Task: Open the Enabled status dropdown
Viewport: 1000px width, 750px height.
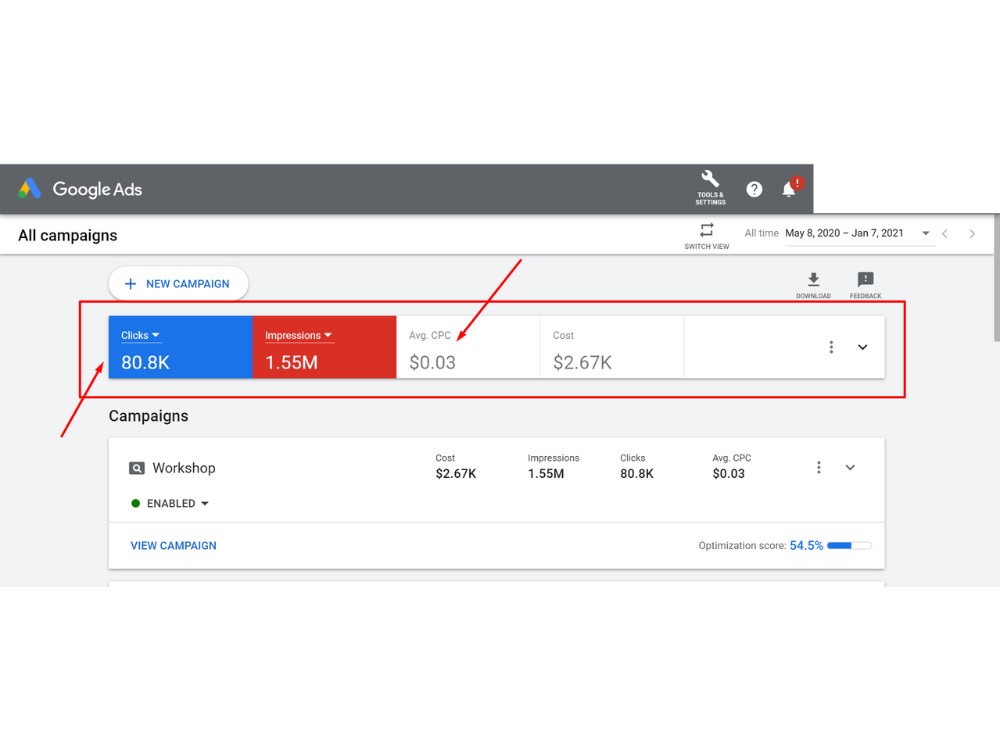Action: click(170, 504)
